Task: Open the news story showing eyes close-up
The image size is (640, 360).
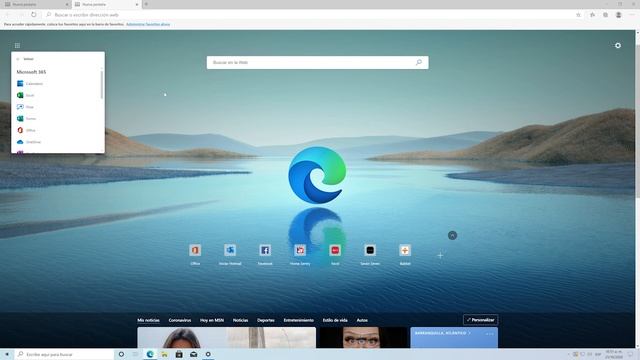Action: point(363,338)
